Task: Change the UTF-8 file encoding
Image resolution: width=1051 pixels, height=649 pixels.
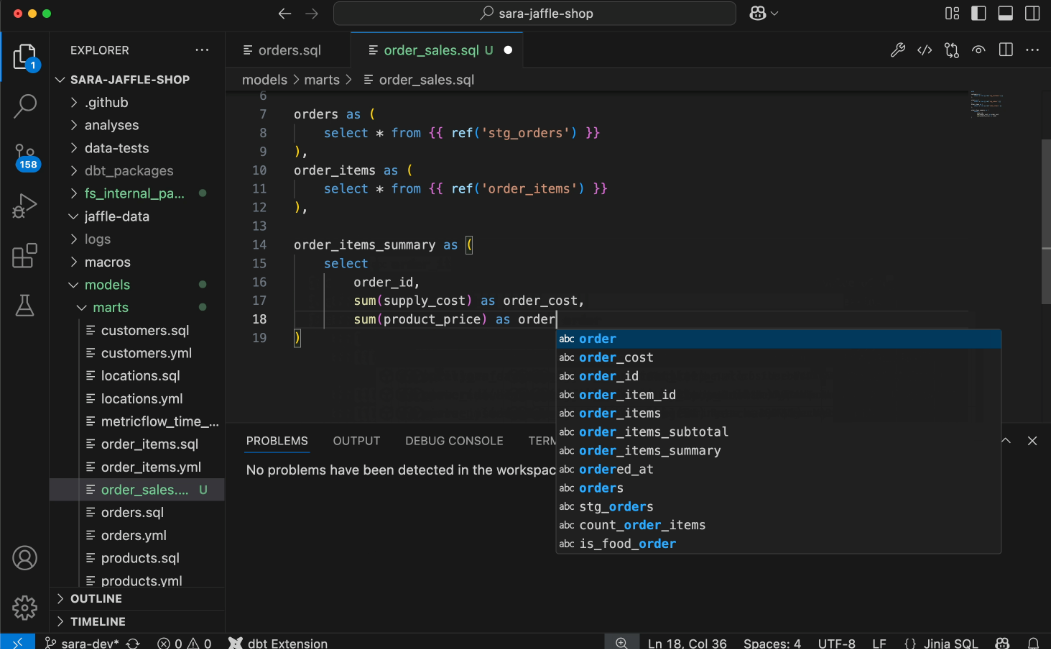Action: (x=837, y=643)
